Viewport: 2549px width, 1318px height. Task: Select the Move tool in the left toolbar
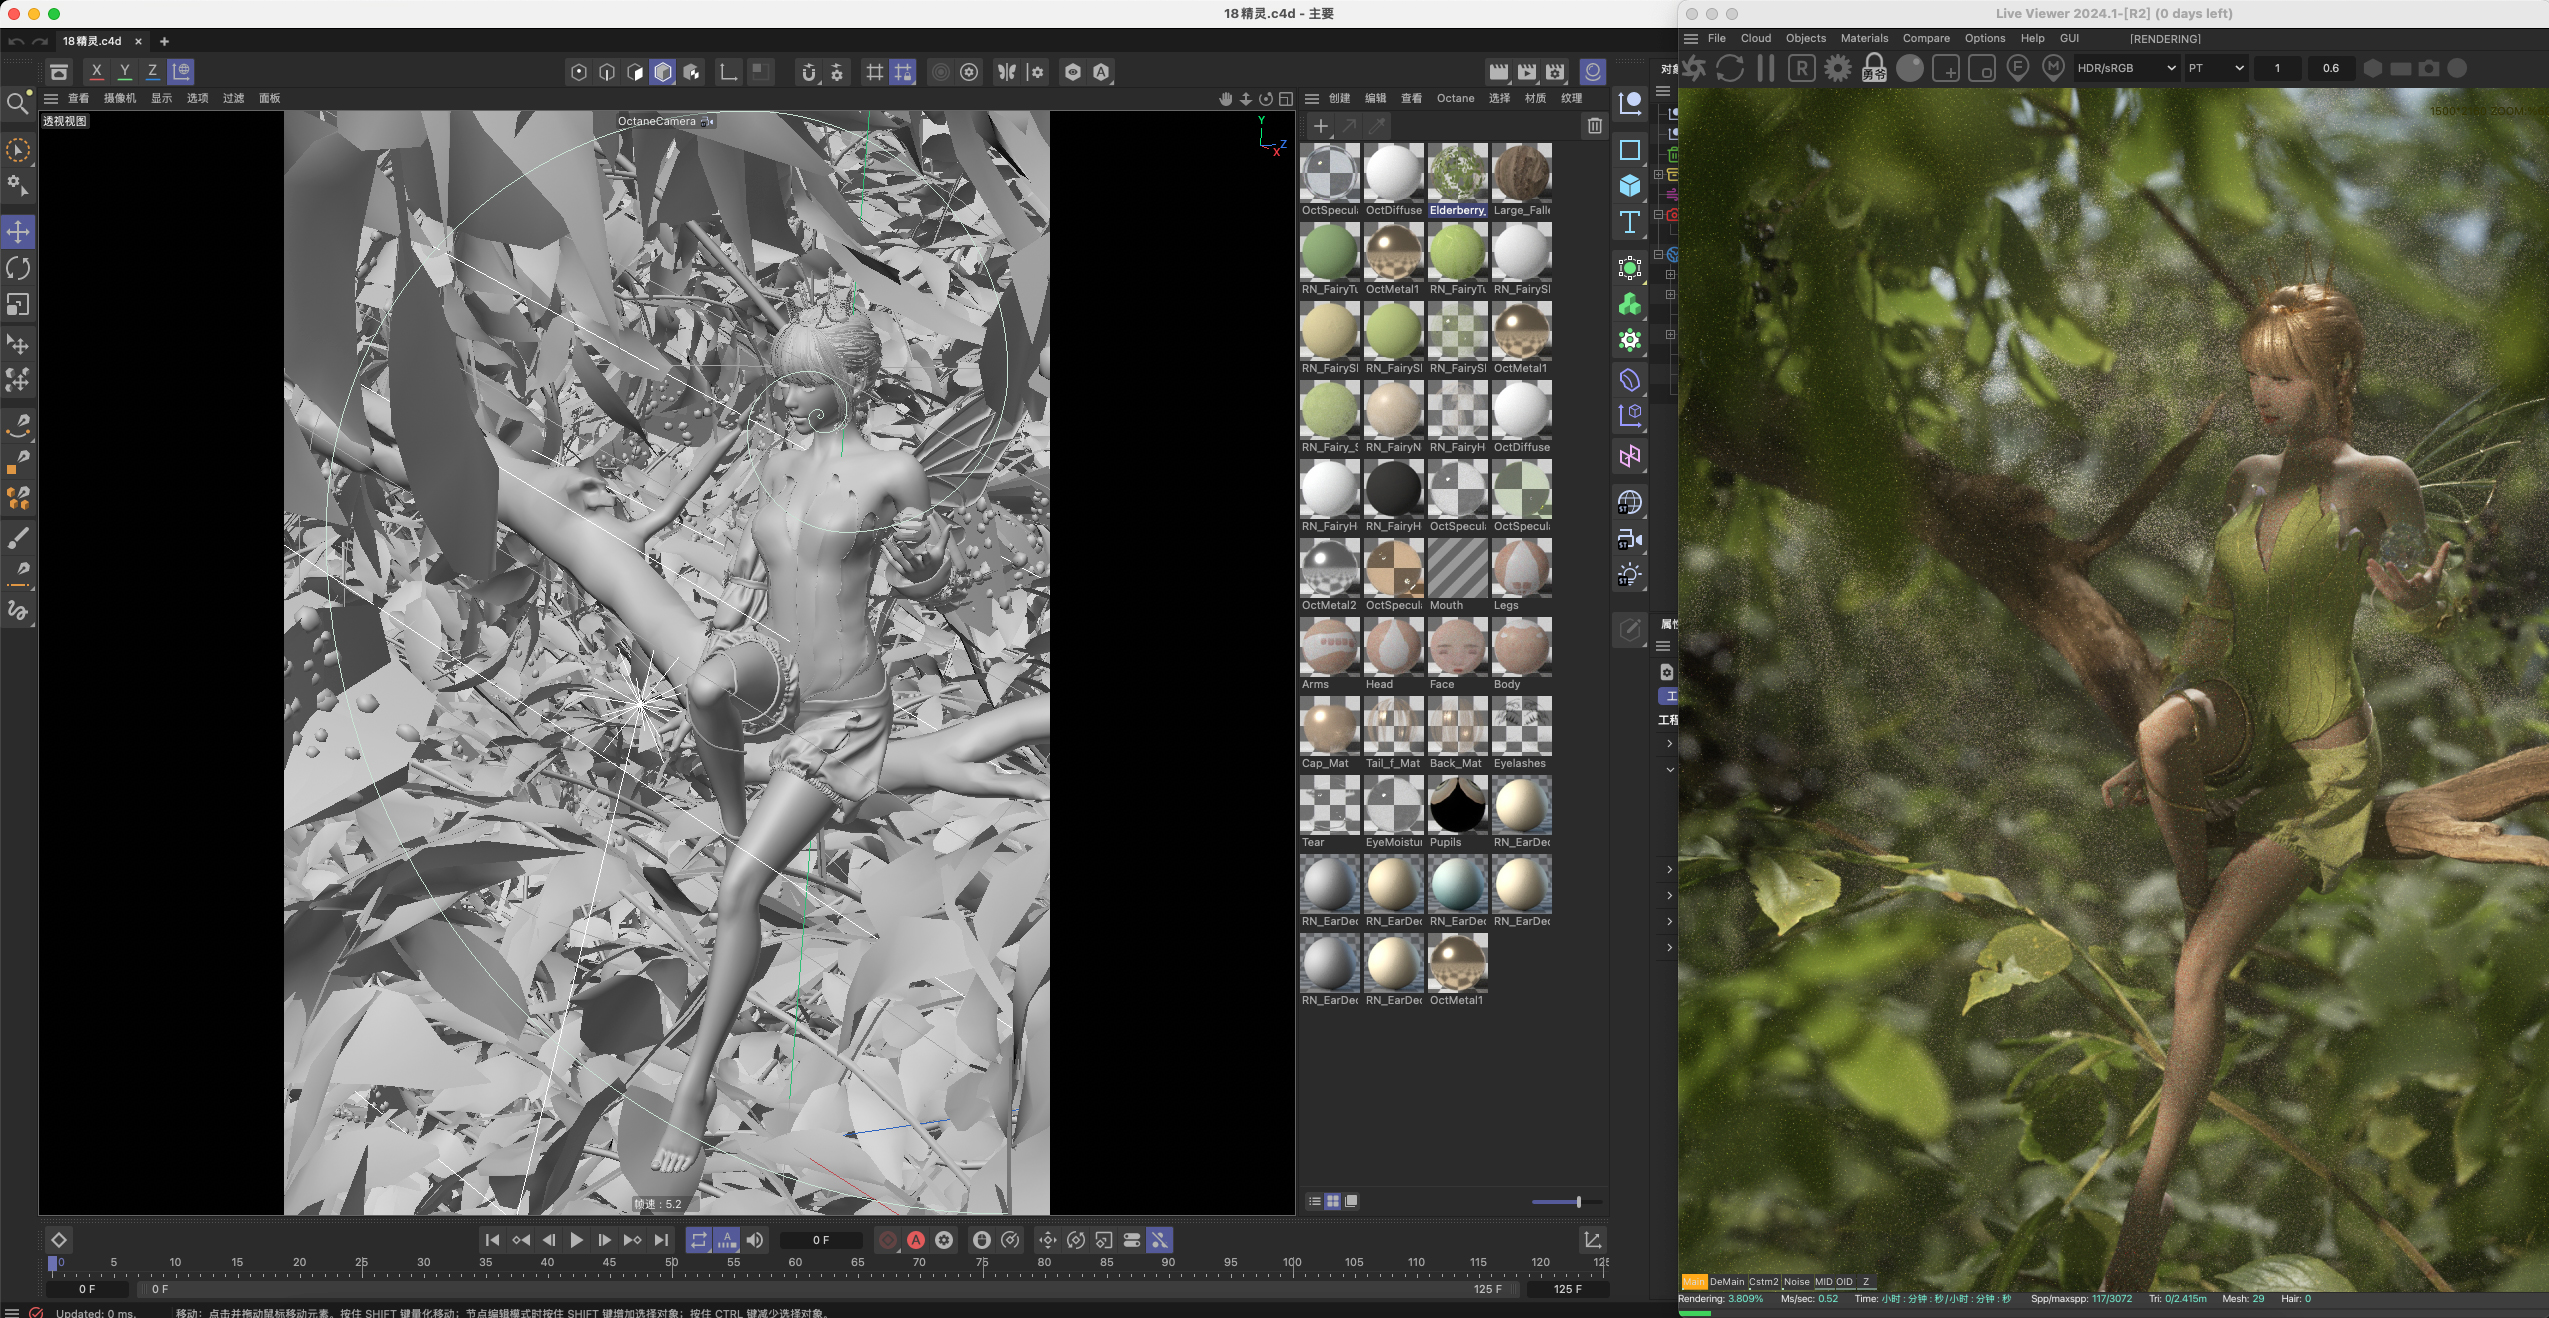[18, 231]
